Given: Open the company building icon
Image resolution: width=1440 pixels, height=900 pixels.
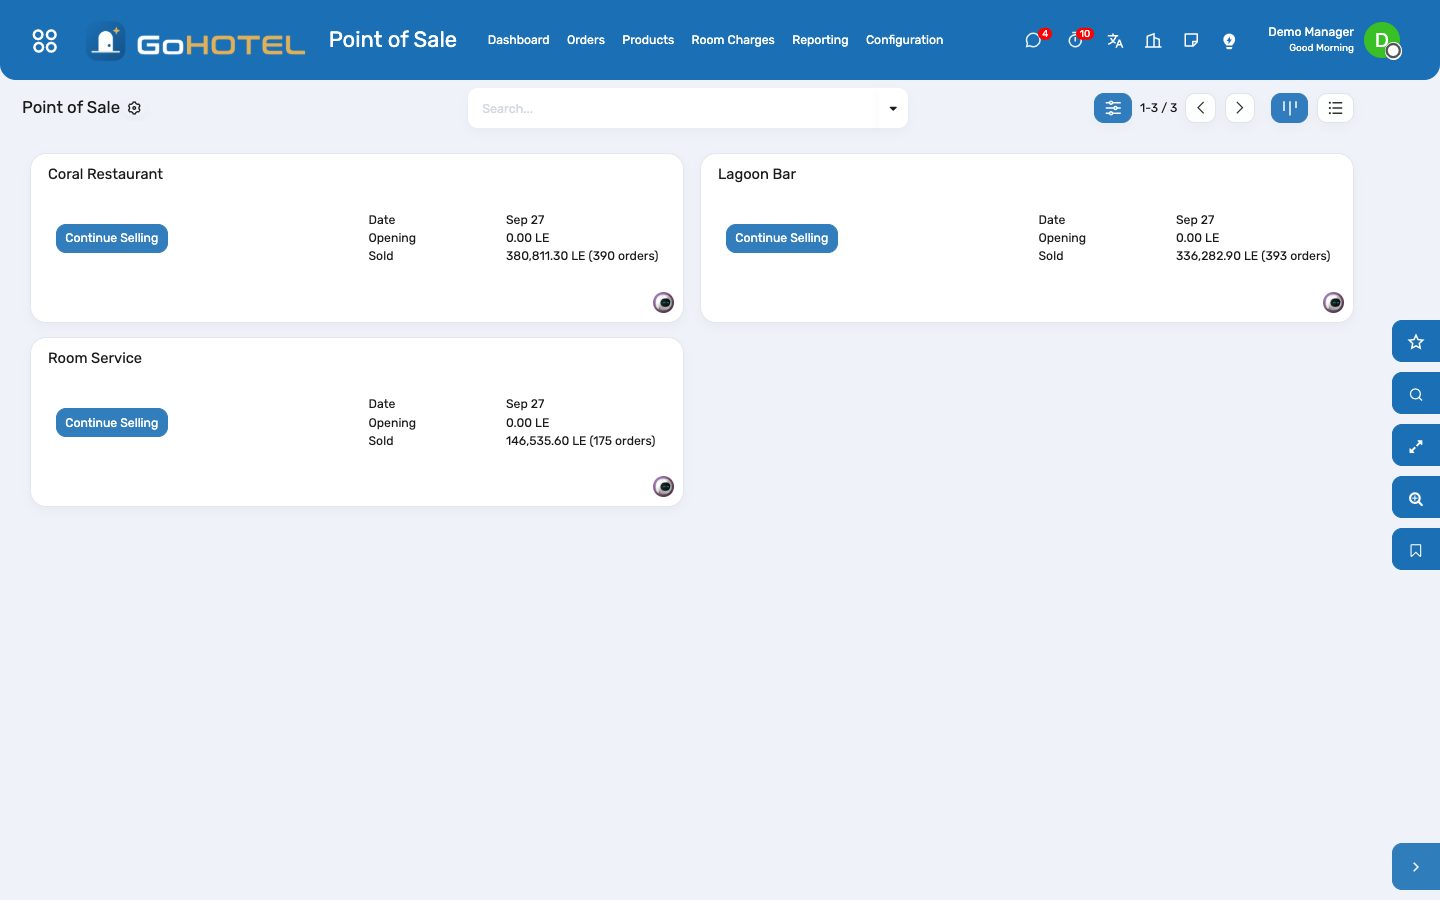Looking at the screenshot, I should pyautogui.click(x=1153, y=40).
